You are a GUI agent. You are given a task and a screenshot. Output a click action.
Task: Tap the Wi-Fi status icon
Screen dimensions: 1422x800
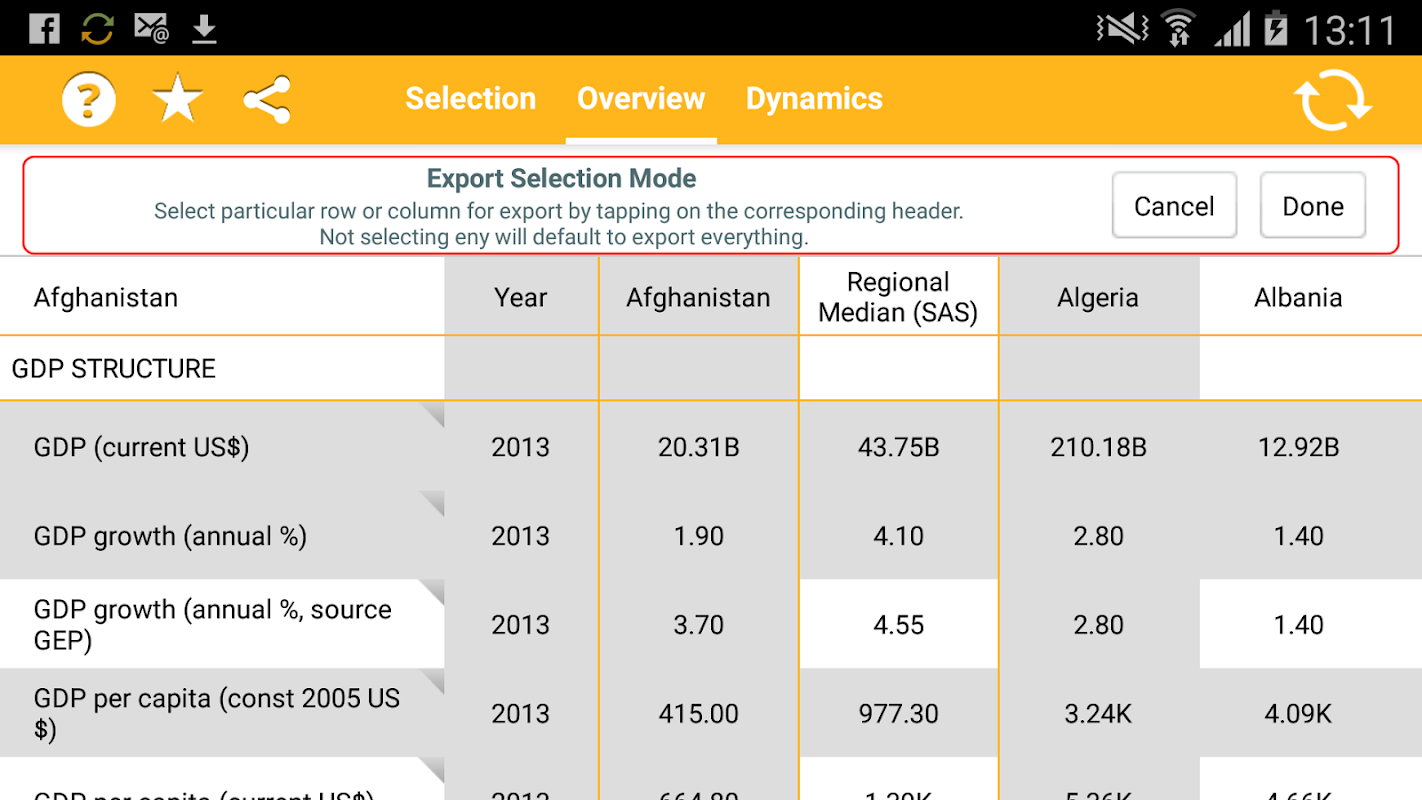coord(1179,28)
